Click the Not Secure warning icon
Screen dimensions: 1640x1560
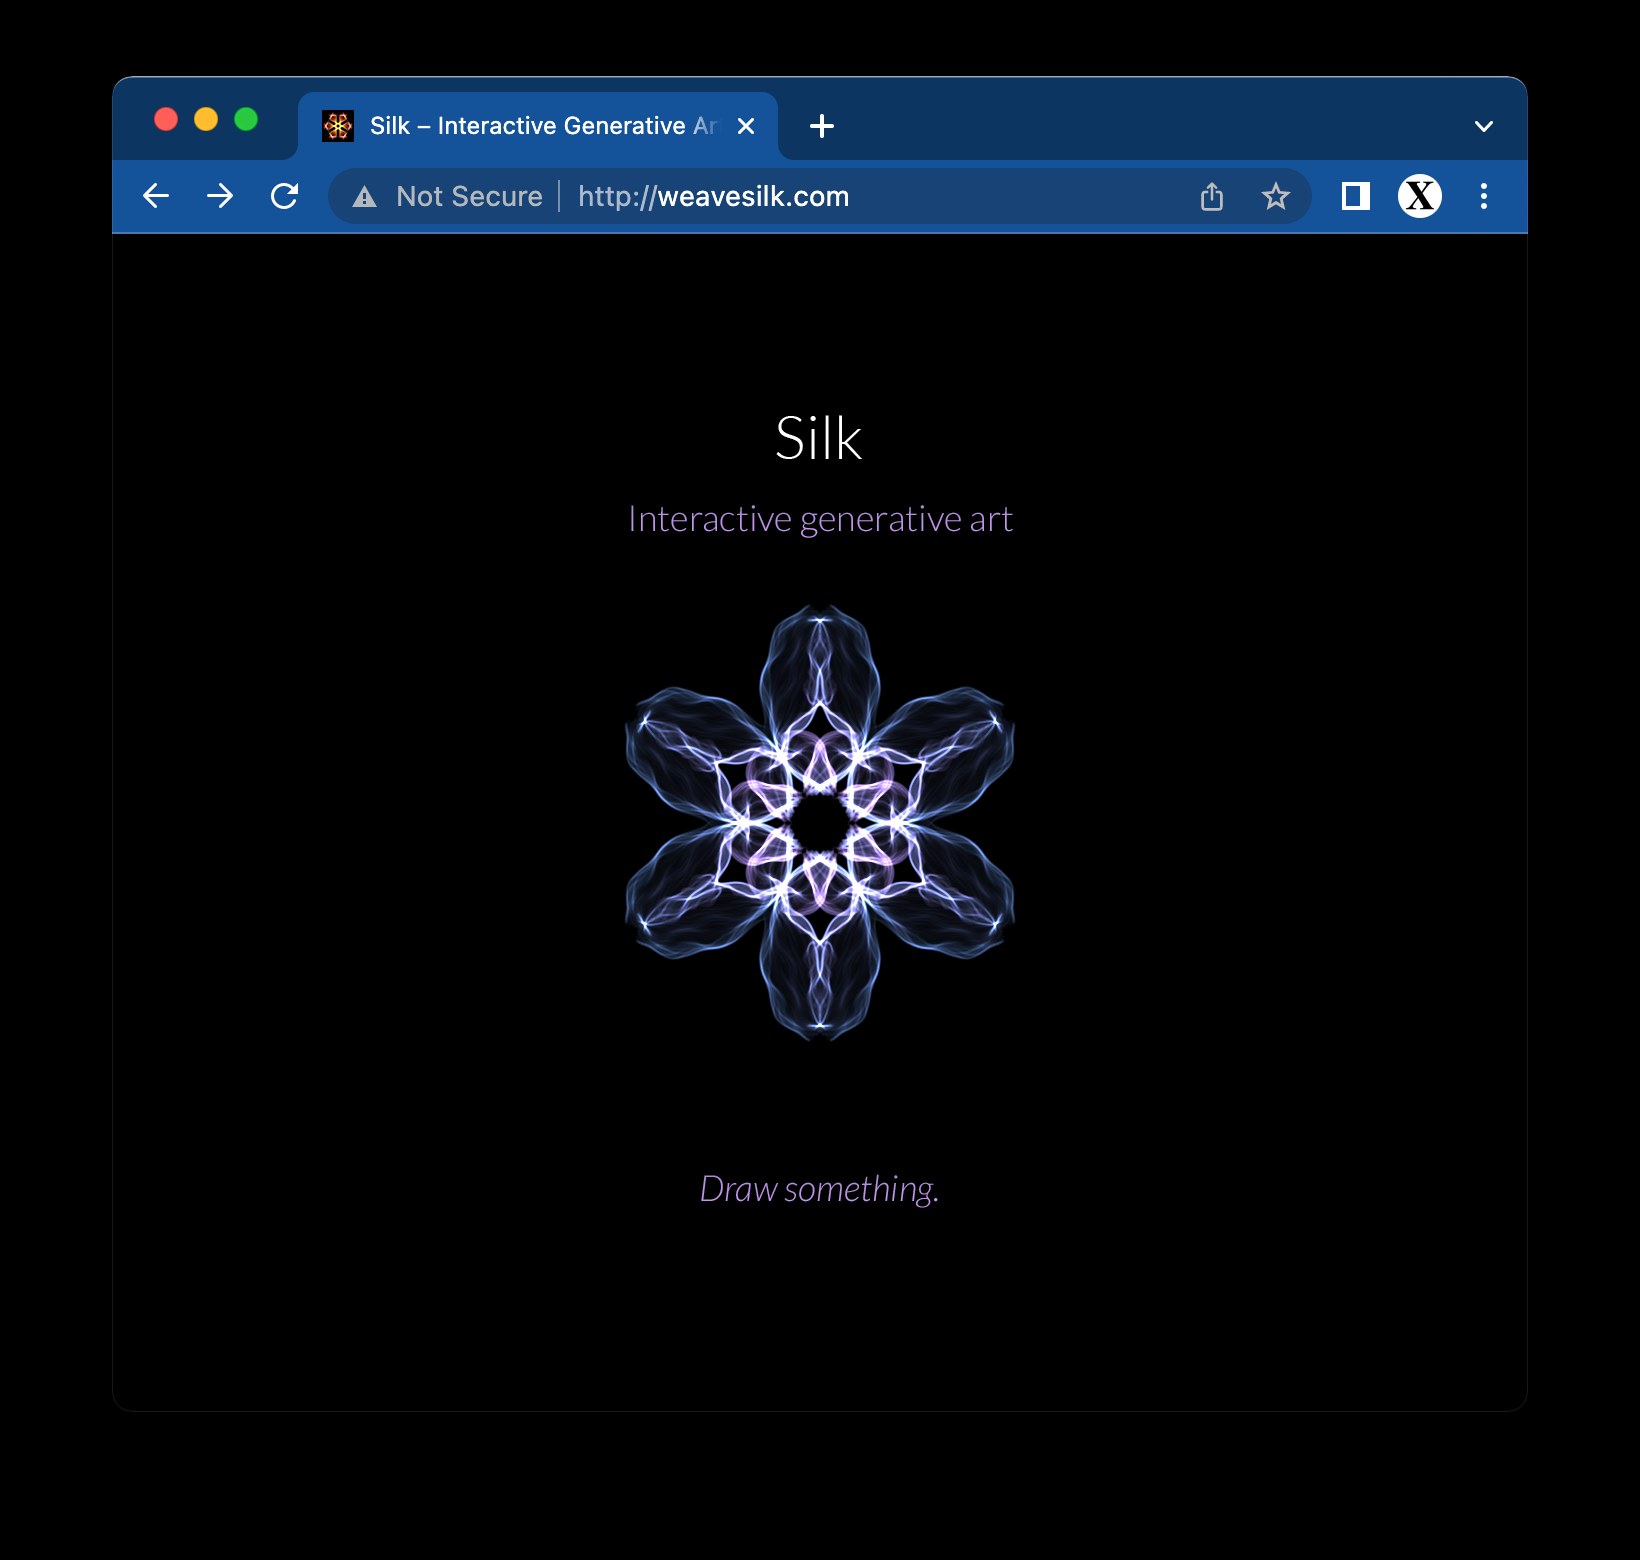[x=365, y=197]
